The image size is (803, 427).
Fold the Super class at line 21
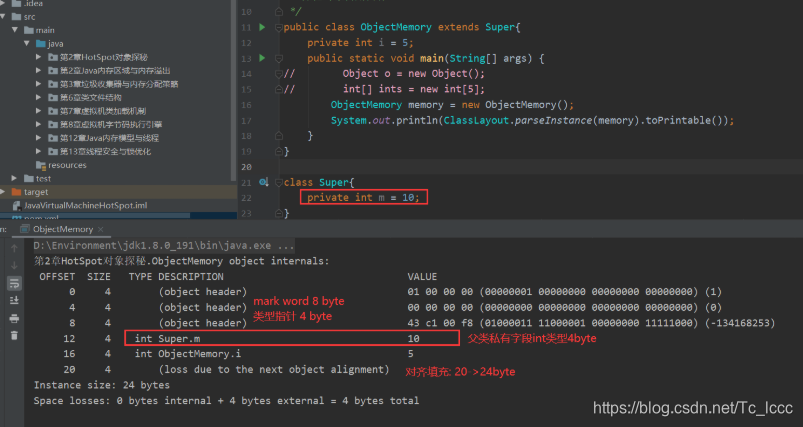point(279,182)
